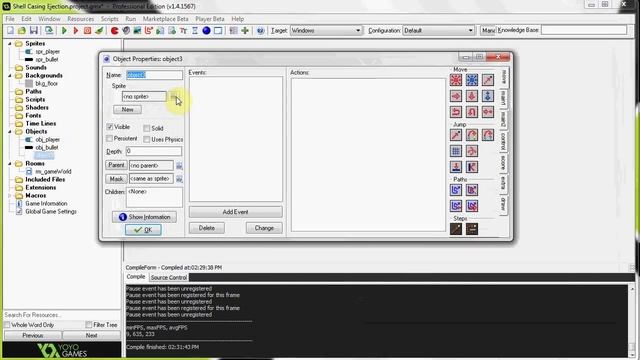Check Whole Word Only option
Screen dimensions: 640x360
point(7,325)
